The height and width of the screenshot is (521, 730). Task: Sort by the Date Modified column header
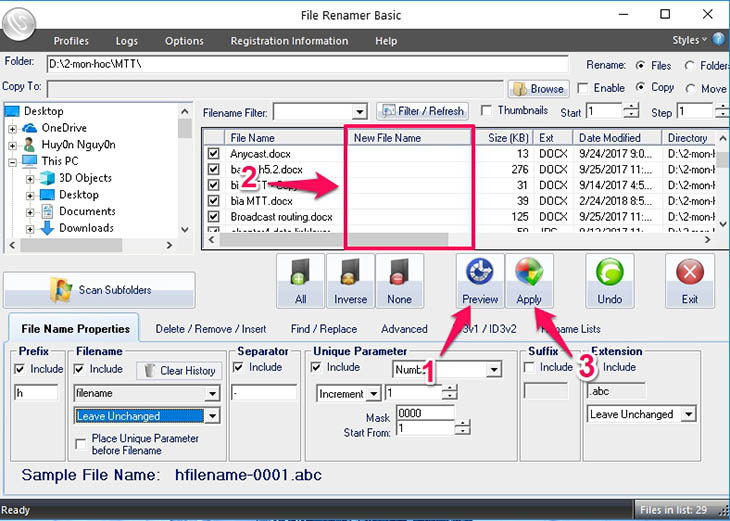[x=617, y=138]
